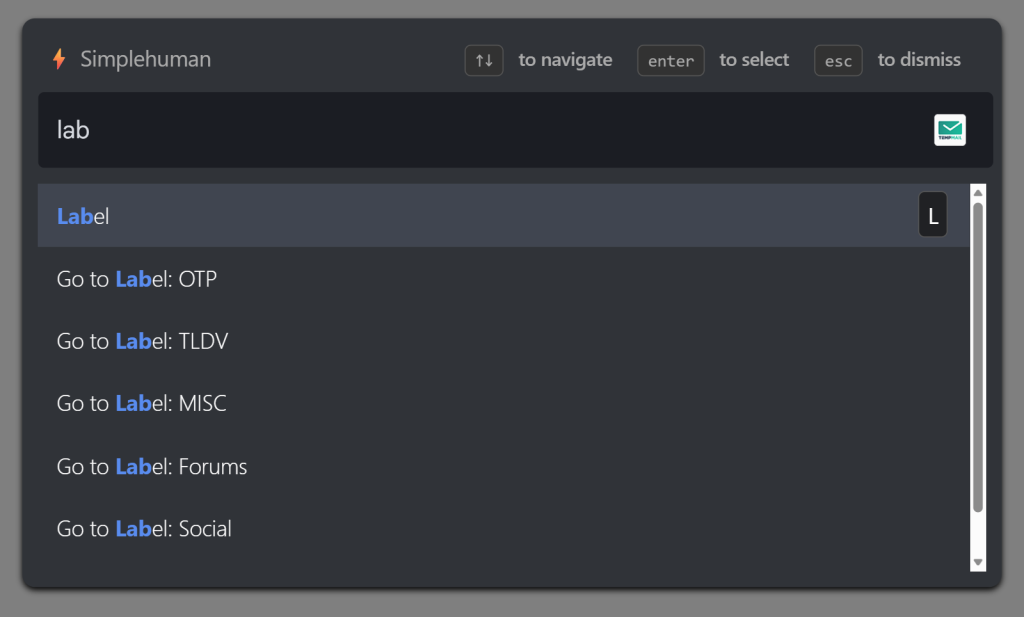
Task: Click the L shortcut badge
Action: coord(933,216)
